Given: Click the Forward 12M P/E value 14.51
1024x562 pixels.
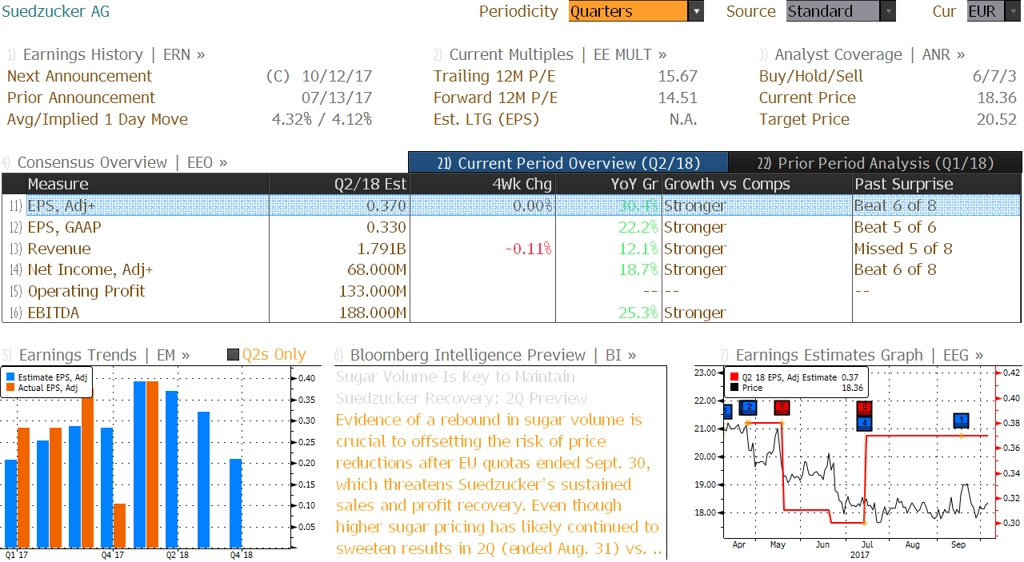Looking at the screenshot, I should click(x=677, y=98).
